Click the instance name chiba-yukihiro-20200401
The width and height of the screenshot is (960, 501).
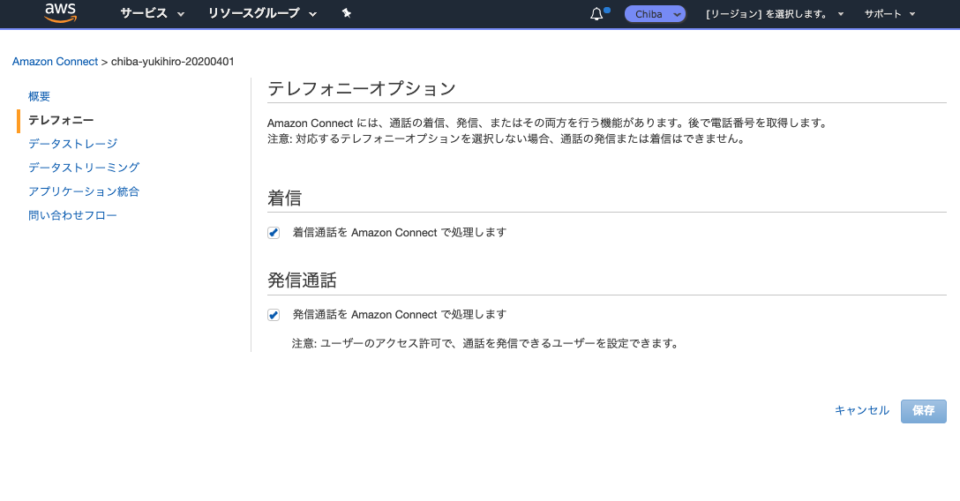173,61
